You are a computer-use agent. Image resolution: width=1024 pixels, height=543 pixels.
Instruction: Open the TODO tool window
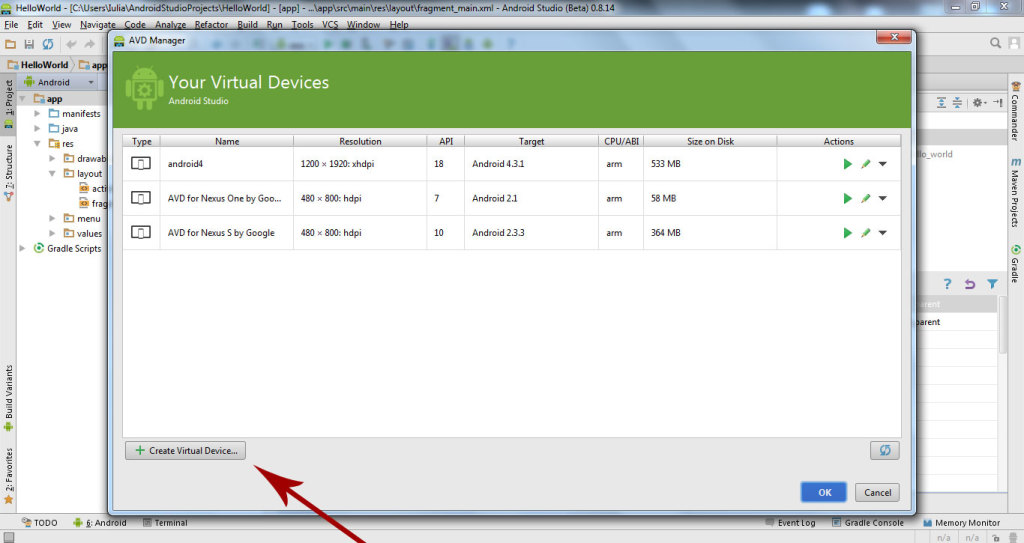click(39, 523)
